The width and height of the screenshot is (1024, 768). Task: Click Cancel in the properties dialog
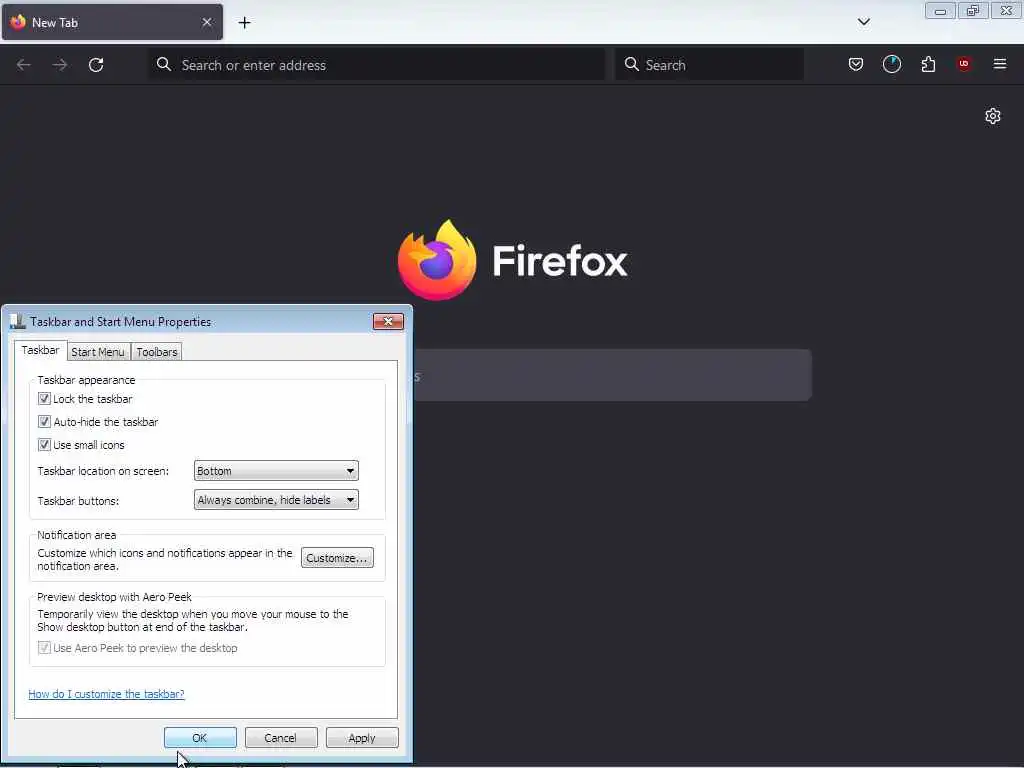click(281, 737)
